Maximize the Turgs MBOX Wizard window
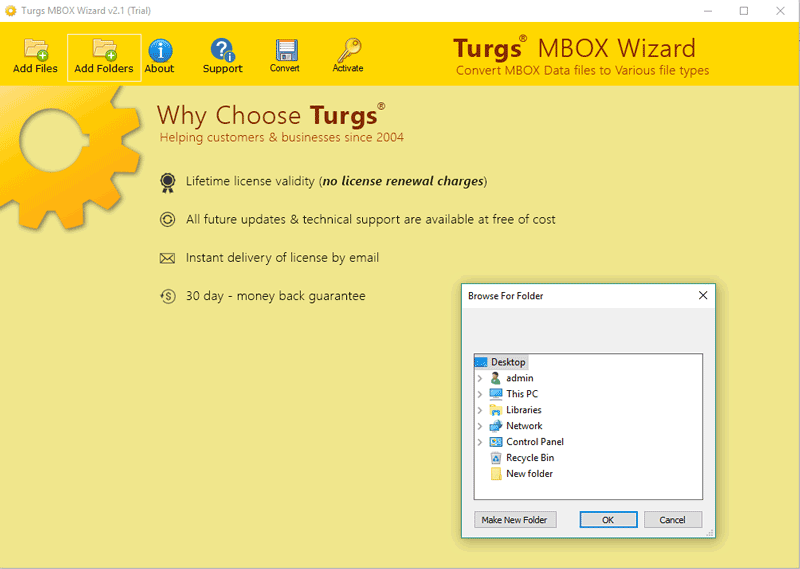This screenshot has height=569, width=800. click(x=744, y=11)
